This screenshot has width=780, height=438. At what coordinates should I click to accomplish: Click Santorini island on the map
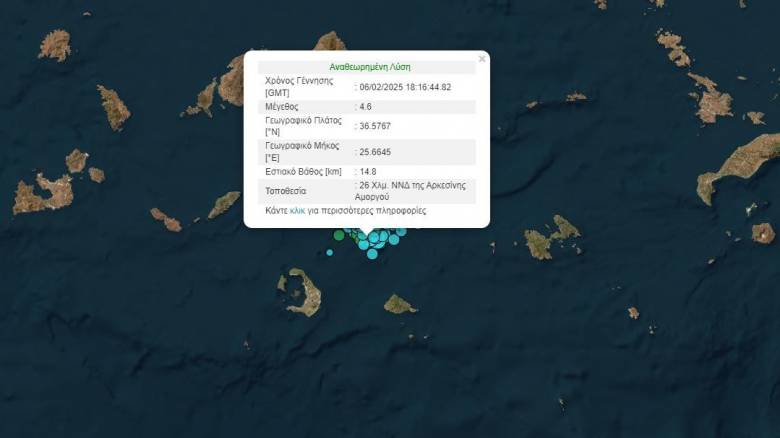301,291
